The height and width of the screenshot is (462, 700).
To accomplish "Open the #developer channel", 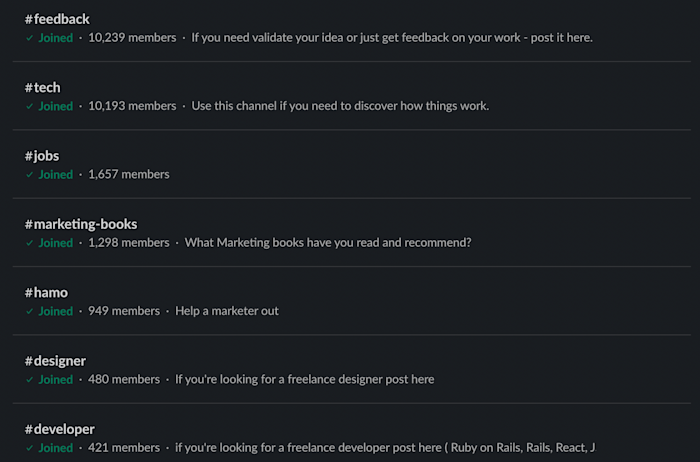I will point(60,429).
